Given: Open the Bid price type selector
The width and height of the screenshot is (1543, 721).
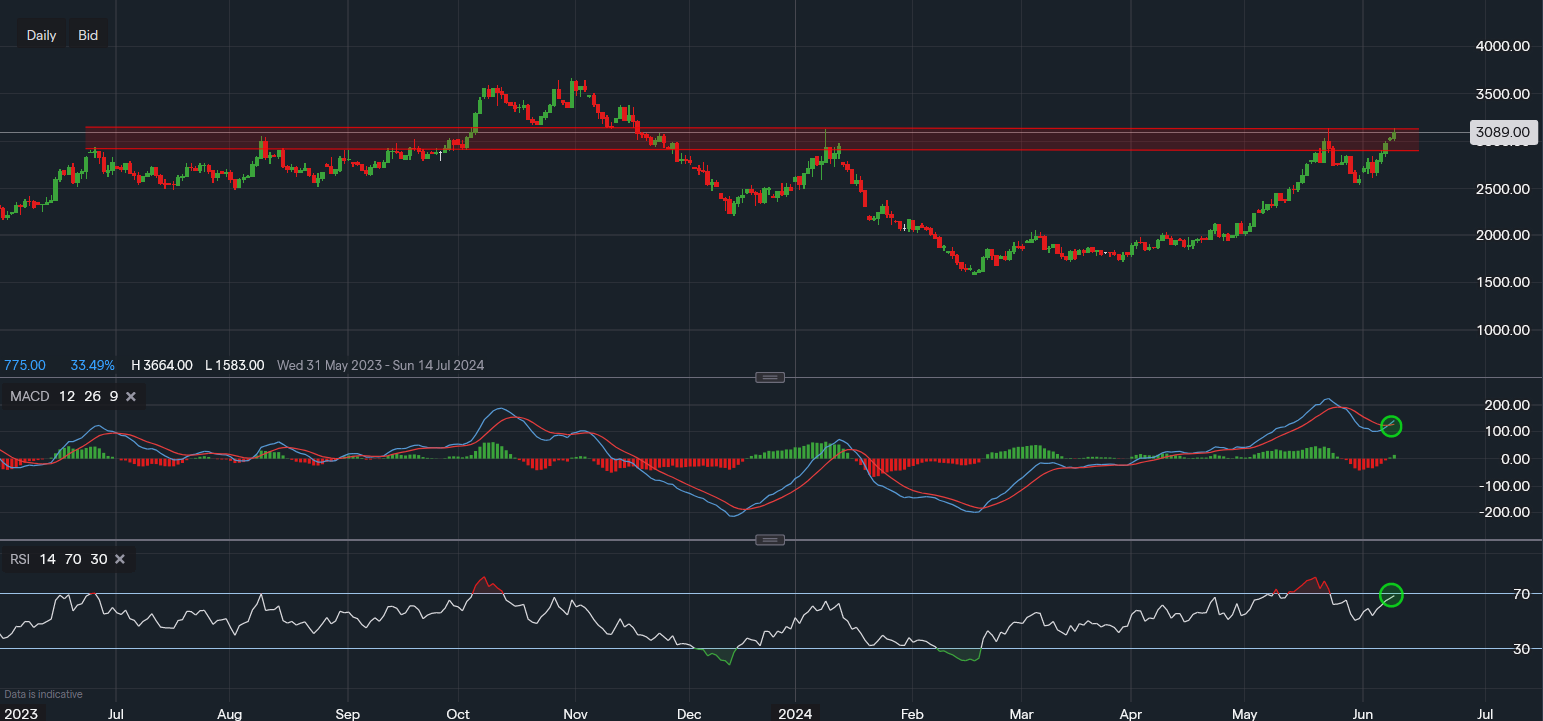Looking at the screenshot, I should [88, 35].
